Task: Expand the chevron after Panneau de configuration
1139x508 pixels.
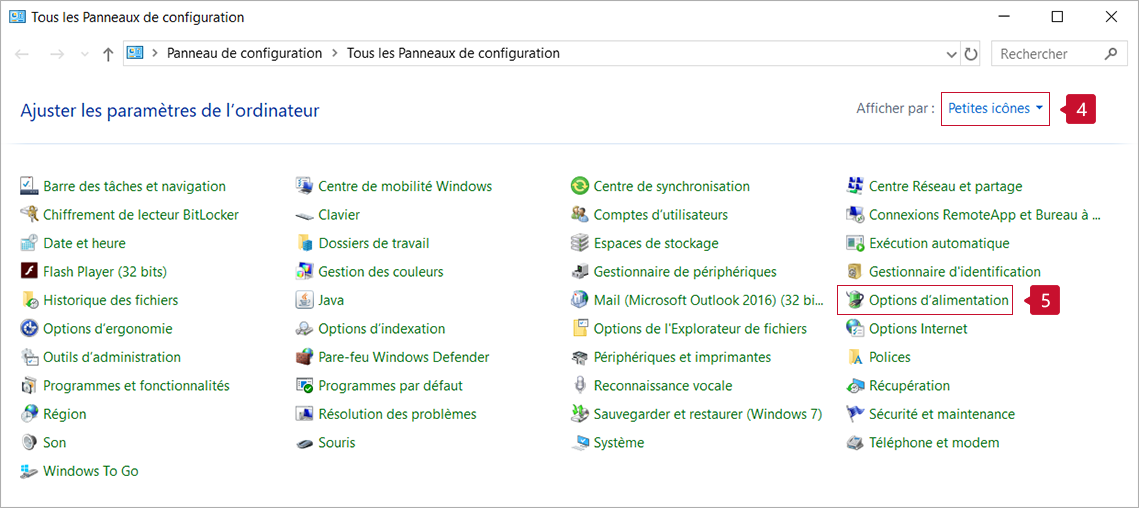Action: pyautogui.click(x=335, y=54)
